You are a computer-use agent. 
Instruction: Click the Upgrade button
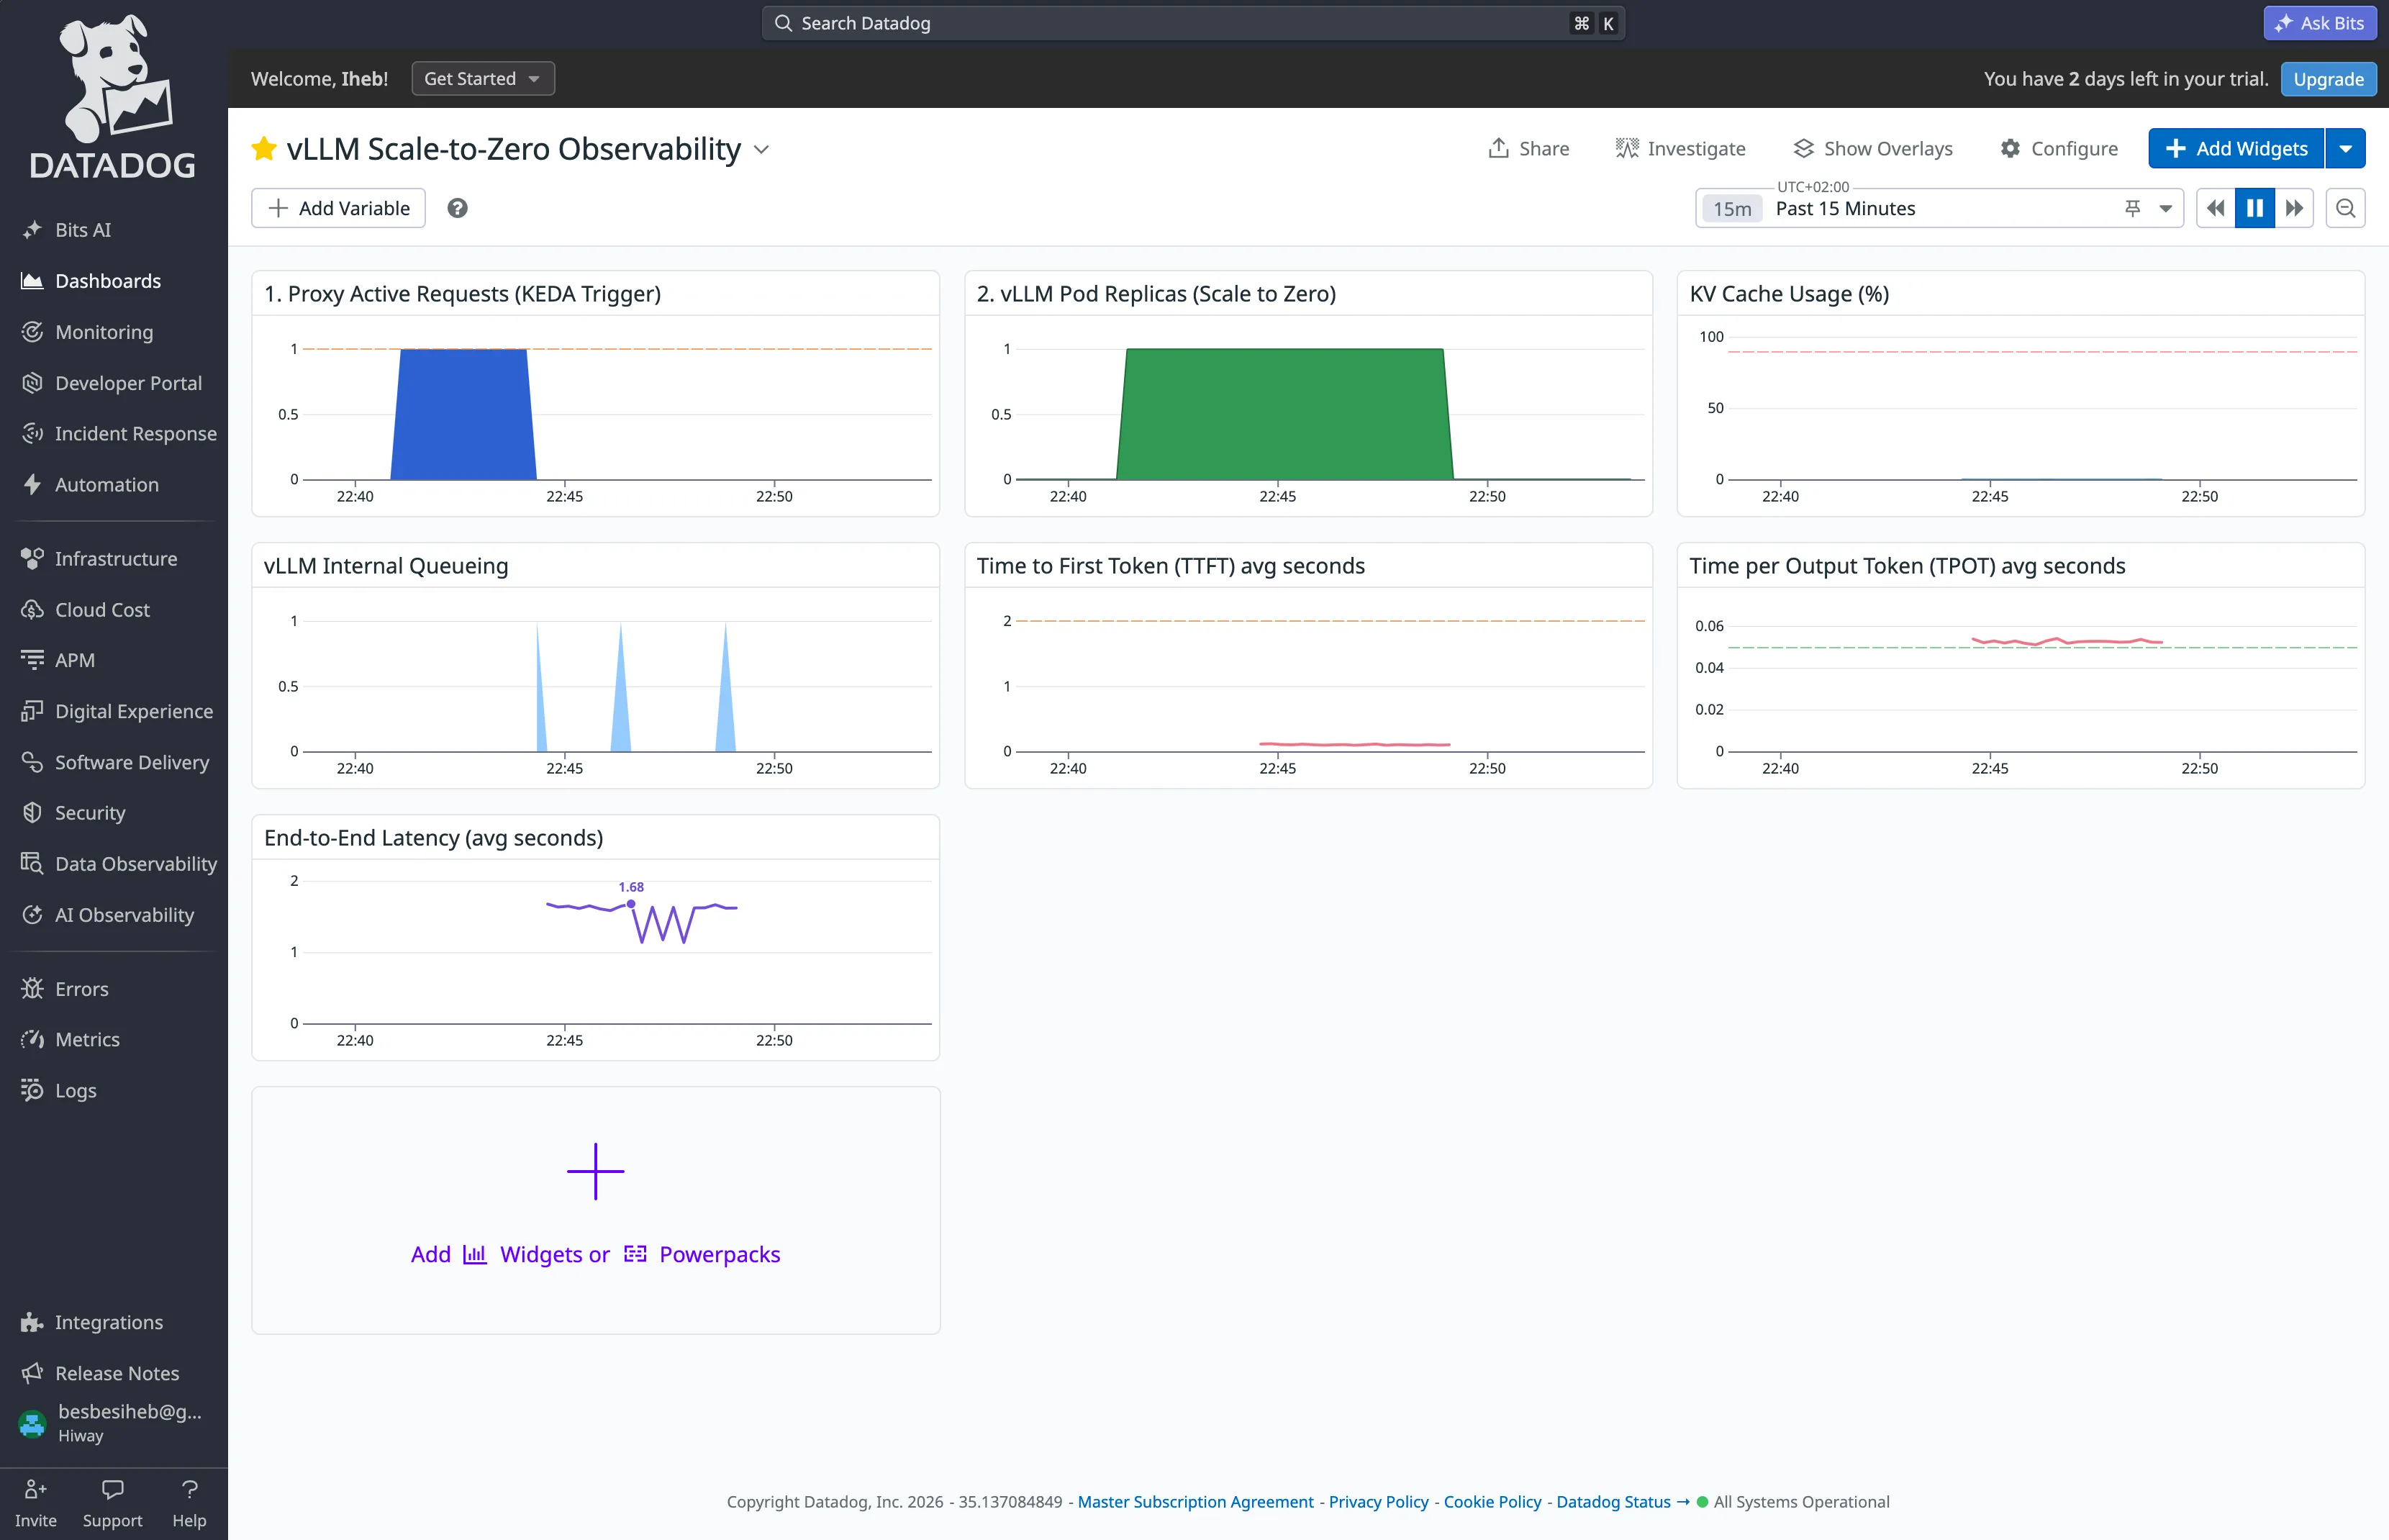click(2328, 79)
